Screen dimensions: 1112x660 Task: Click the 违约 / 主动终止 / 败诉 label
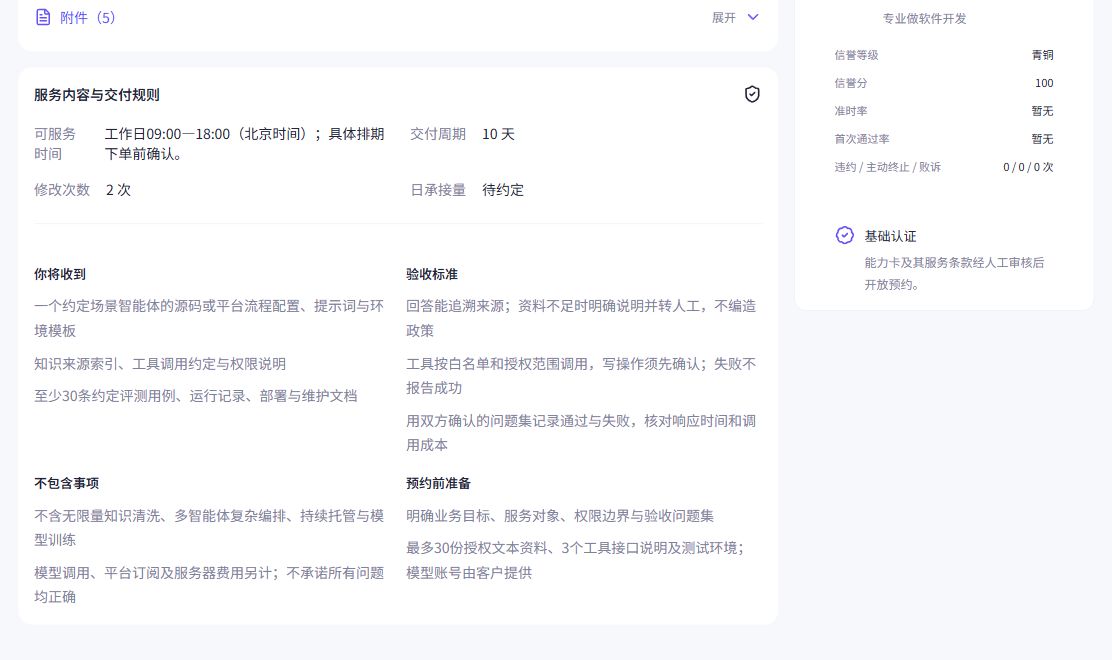[887, 167]
